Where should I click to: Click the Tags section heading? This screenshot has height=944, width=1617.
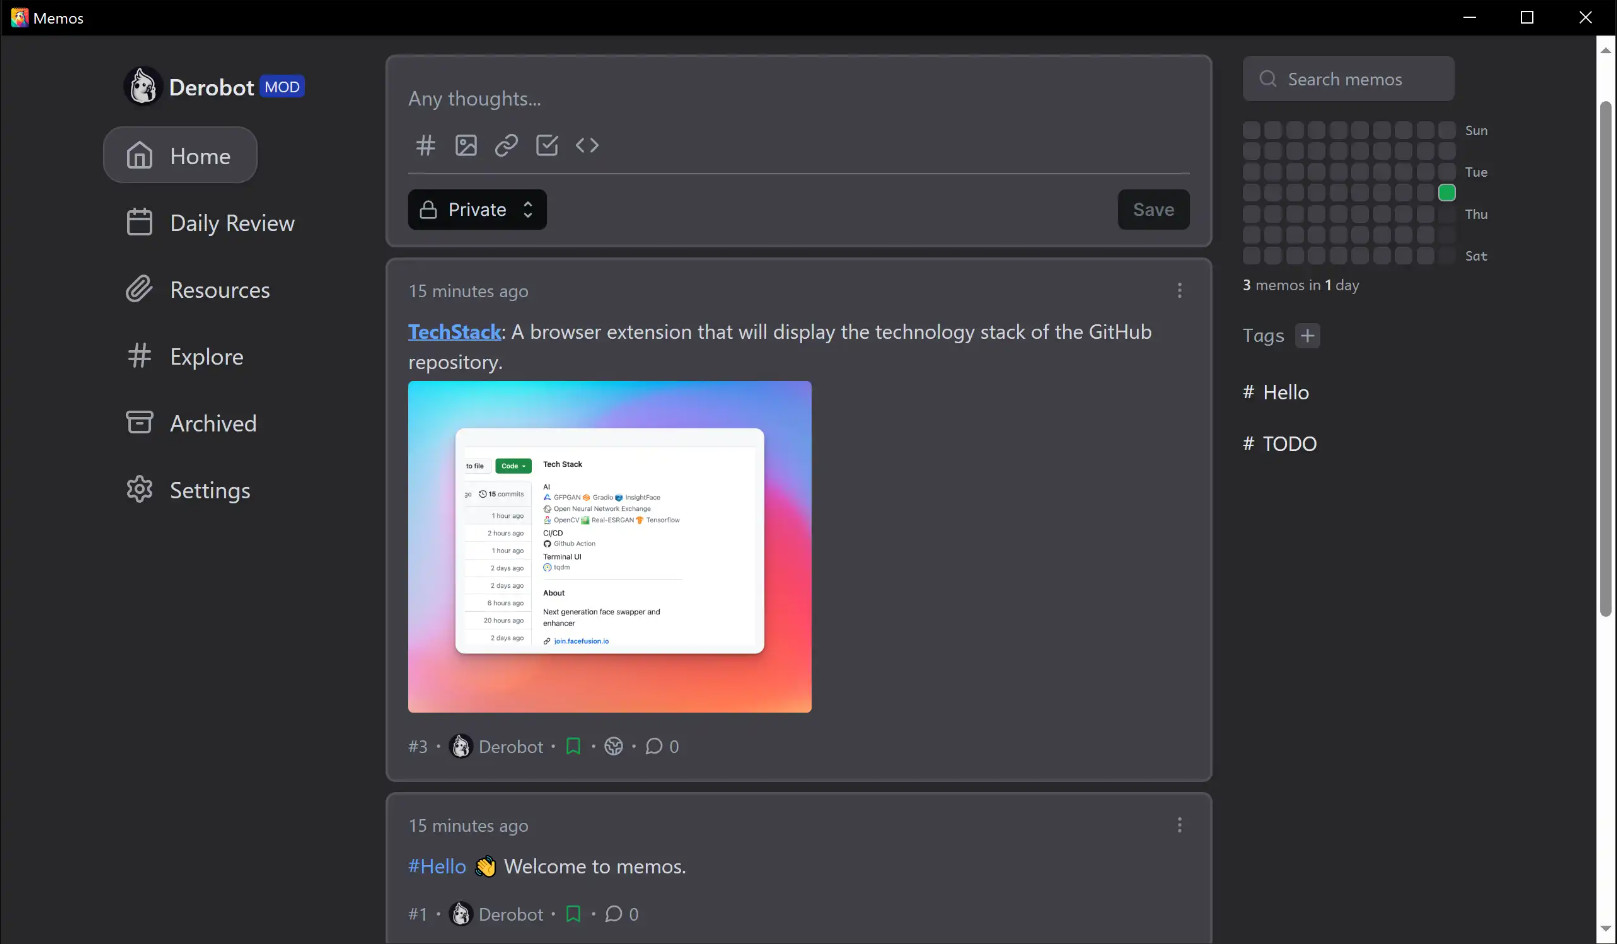pos(1263,336)
